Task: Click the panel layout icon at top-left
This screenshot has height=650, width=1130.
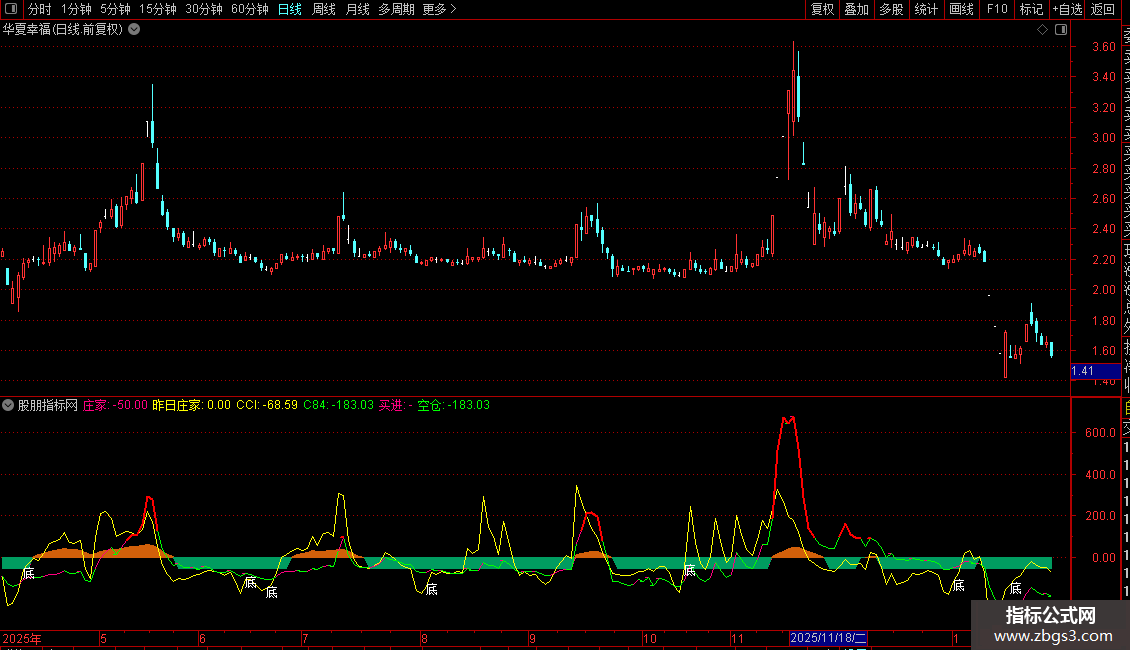Action: 11,9
